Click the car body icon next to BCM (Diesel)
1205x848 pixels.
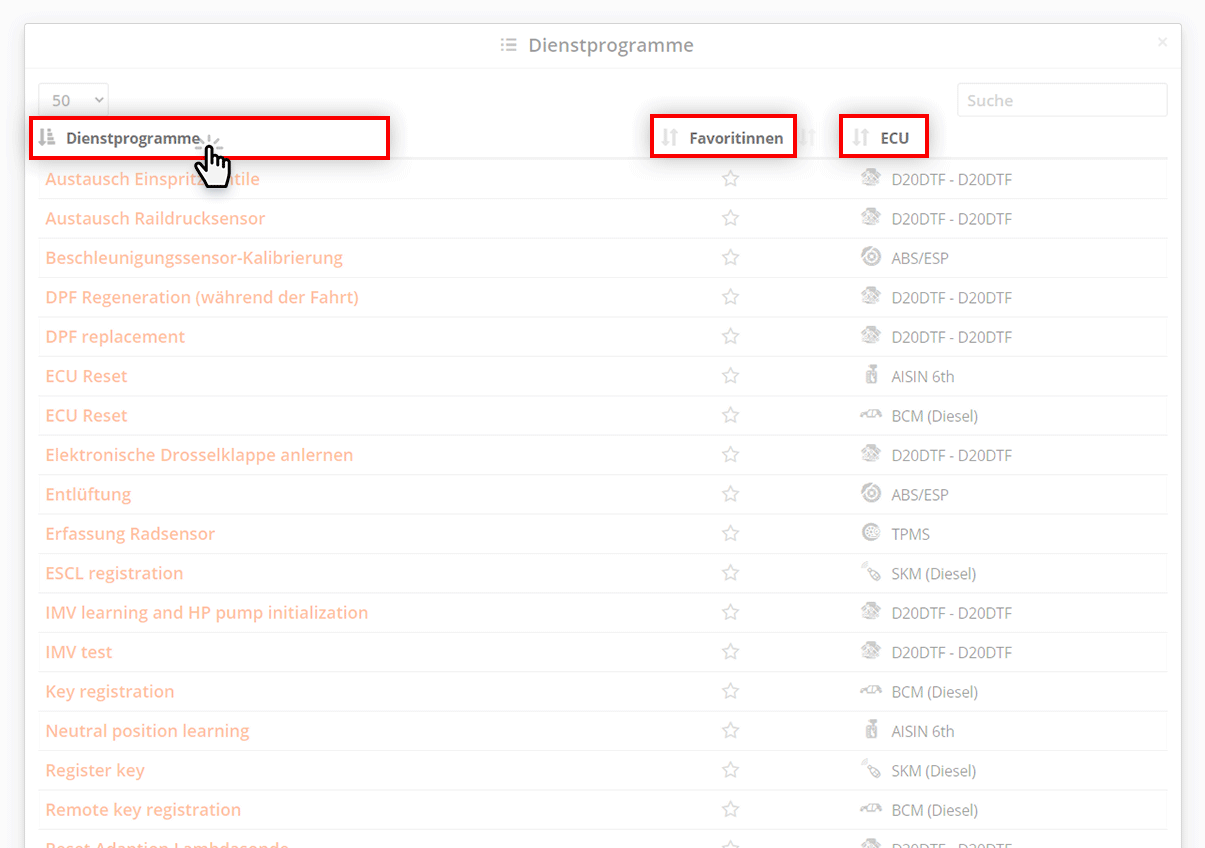point(871,415)
